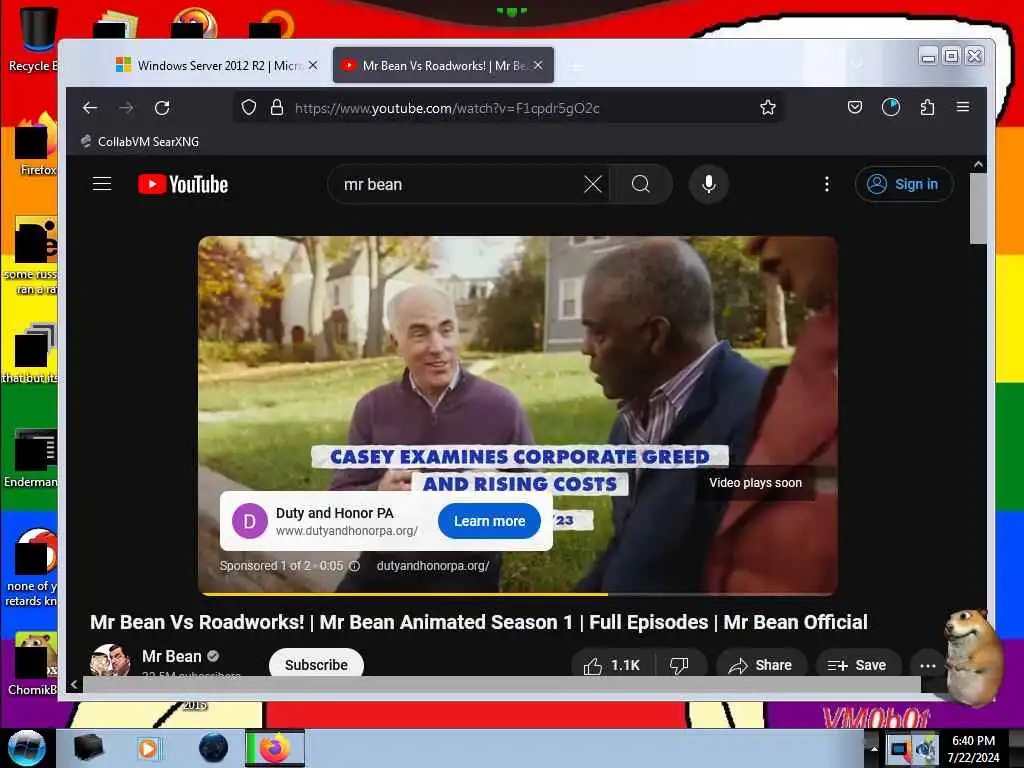The image size is (1024, 768).
Task: Click the vertical page scrollbar thumb
Action: point(978,209)
